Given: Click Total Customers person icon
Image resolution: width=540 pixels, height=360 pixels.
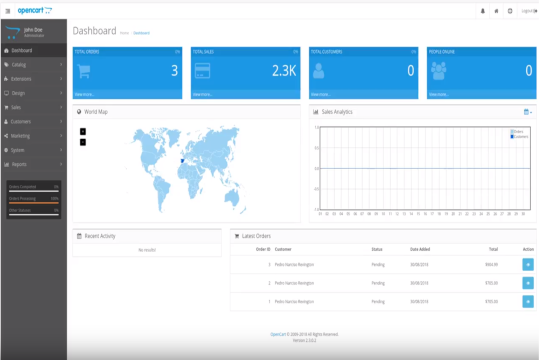Looking at the screenshot, I should pyautogui.click(x=319, y=71).
